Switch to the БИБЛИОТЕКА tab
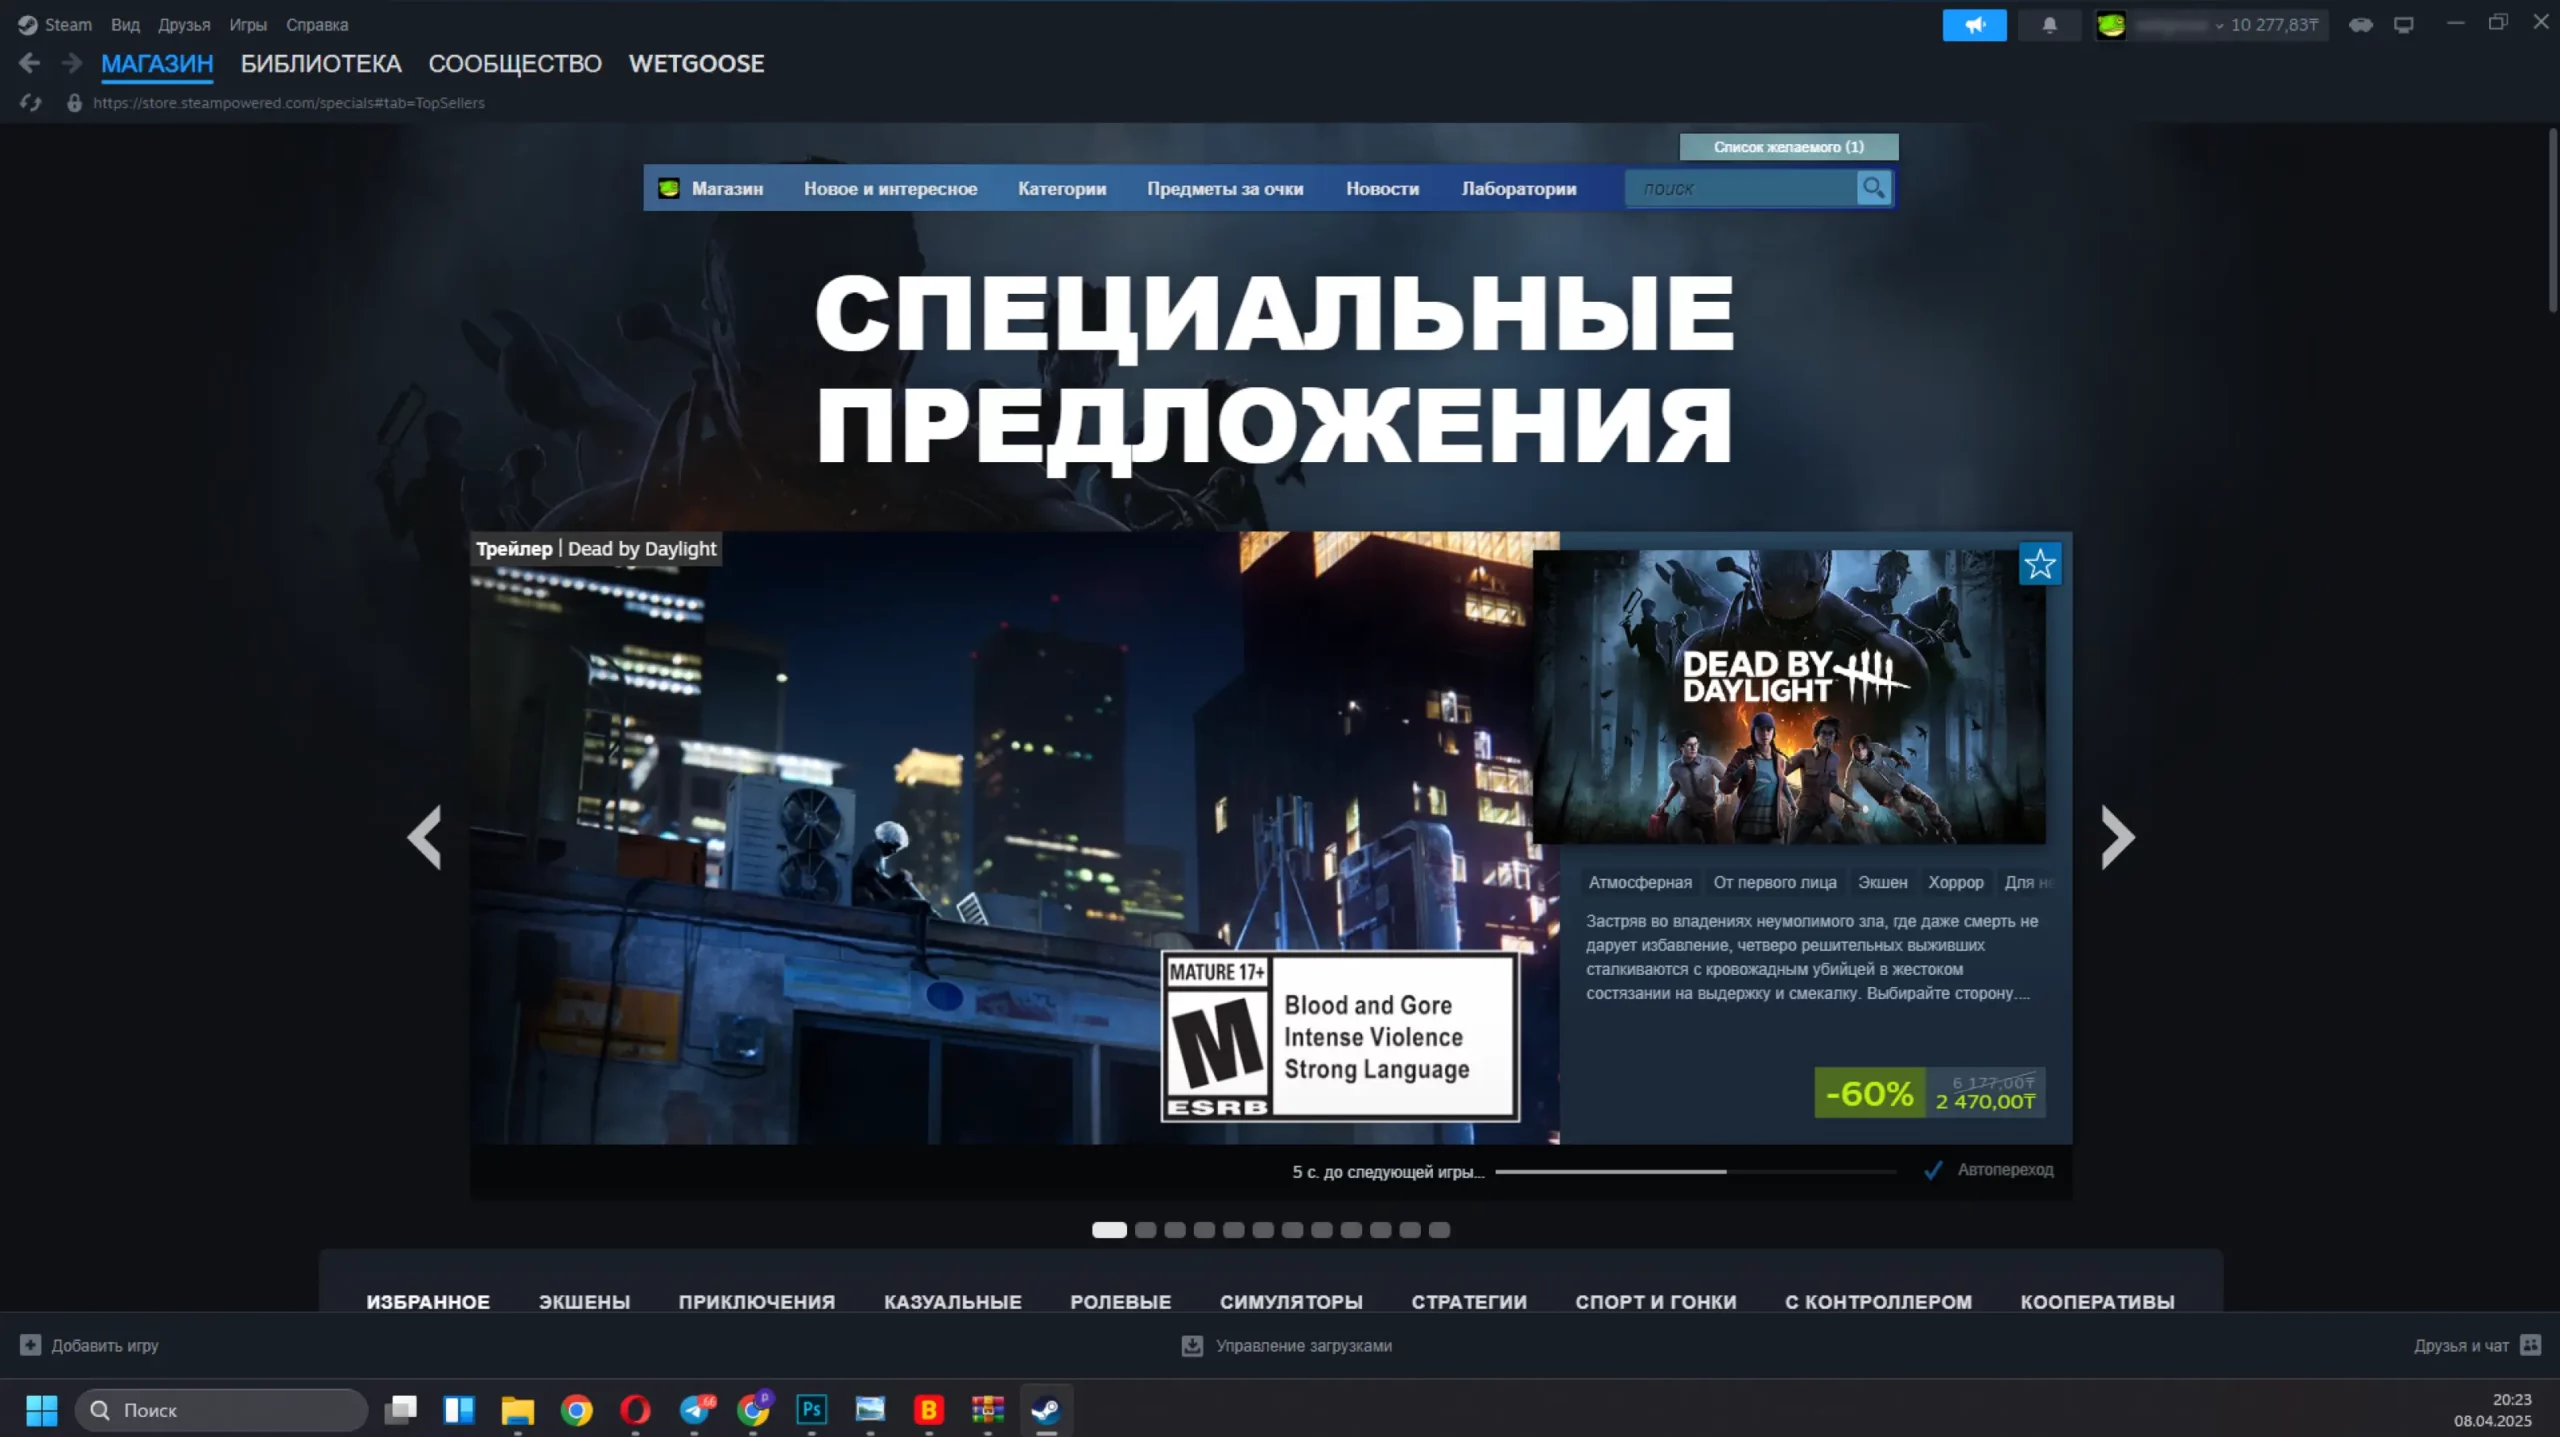 pyautogui.click(x=320, y=64)
